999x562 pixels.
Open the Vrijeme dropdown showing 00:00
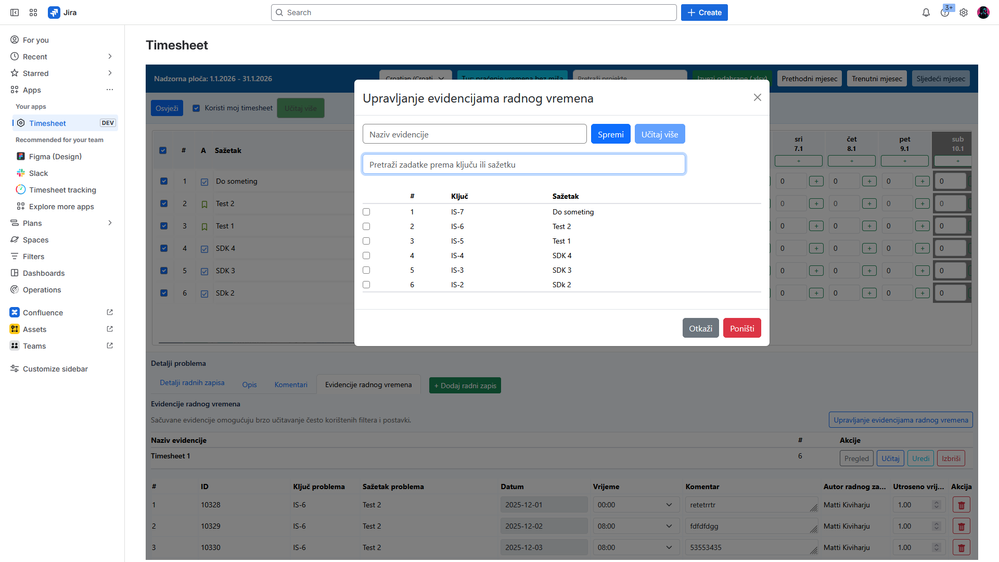point(633,505)
